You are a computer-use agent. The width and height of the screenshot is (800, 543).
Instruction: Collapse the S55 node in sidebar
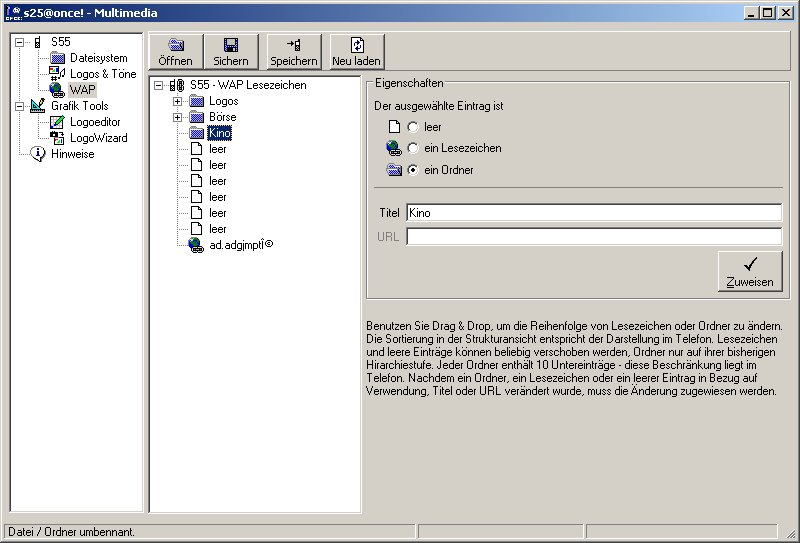(x=19, y=42)
